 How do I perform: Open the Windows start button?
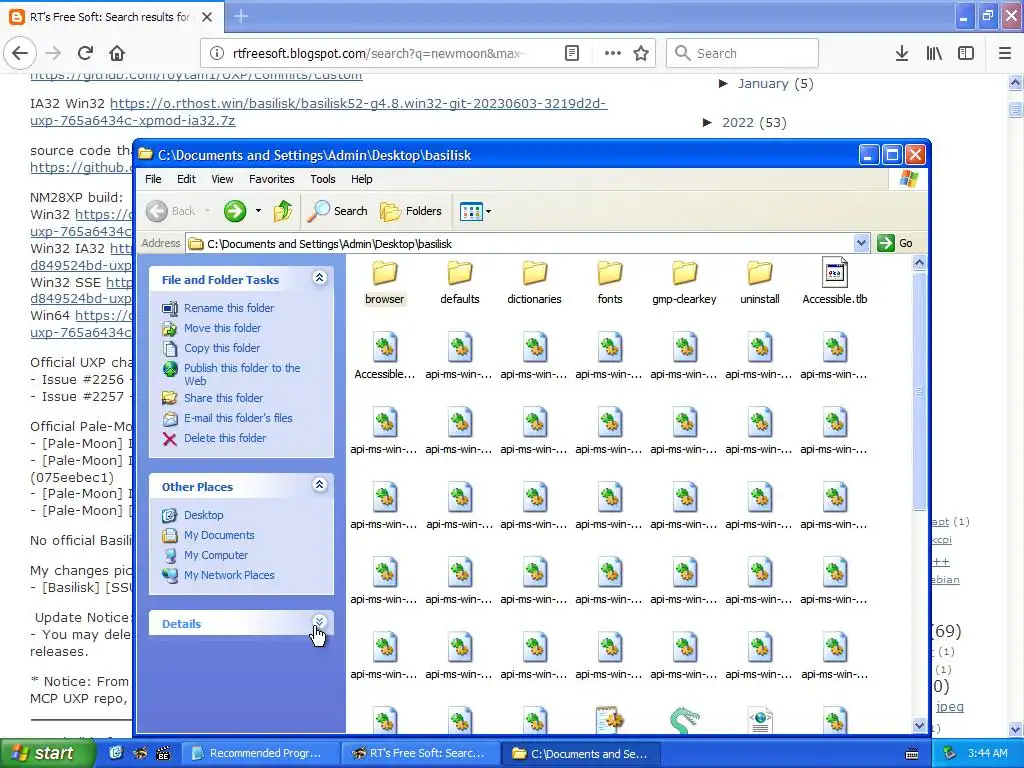[x=46, y=753]
